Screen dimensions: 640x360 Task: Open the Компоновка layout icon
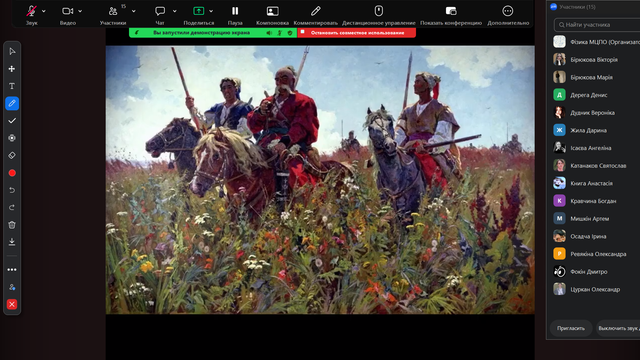coord(272,11)
